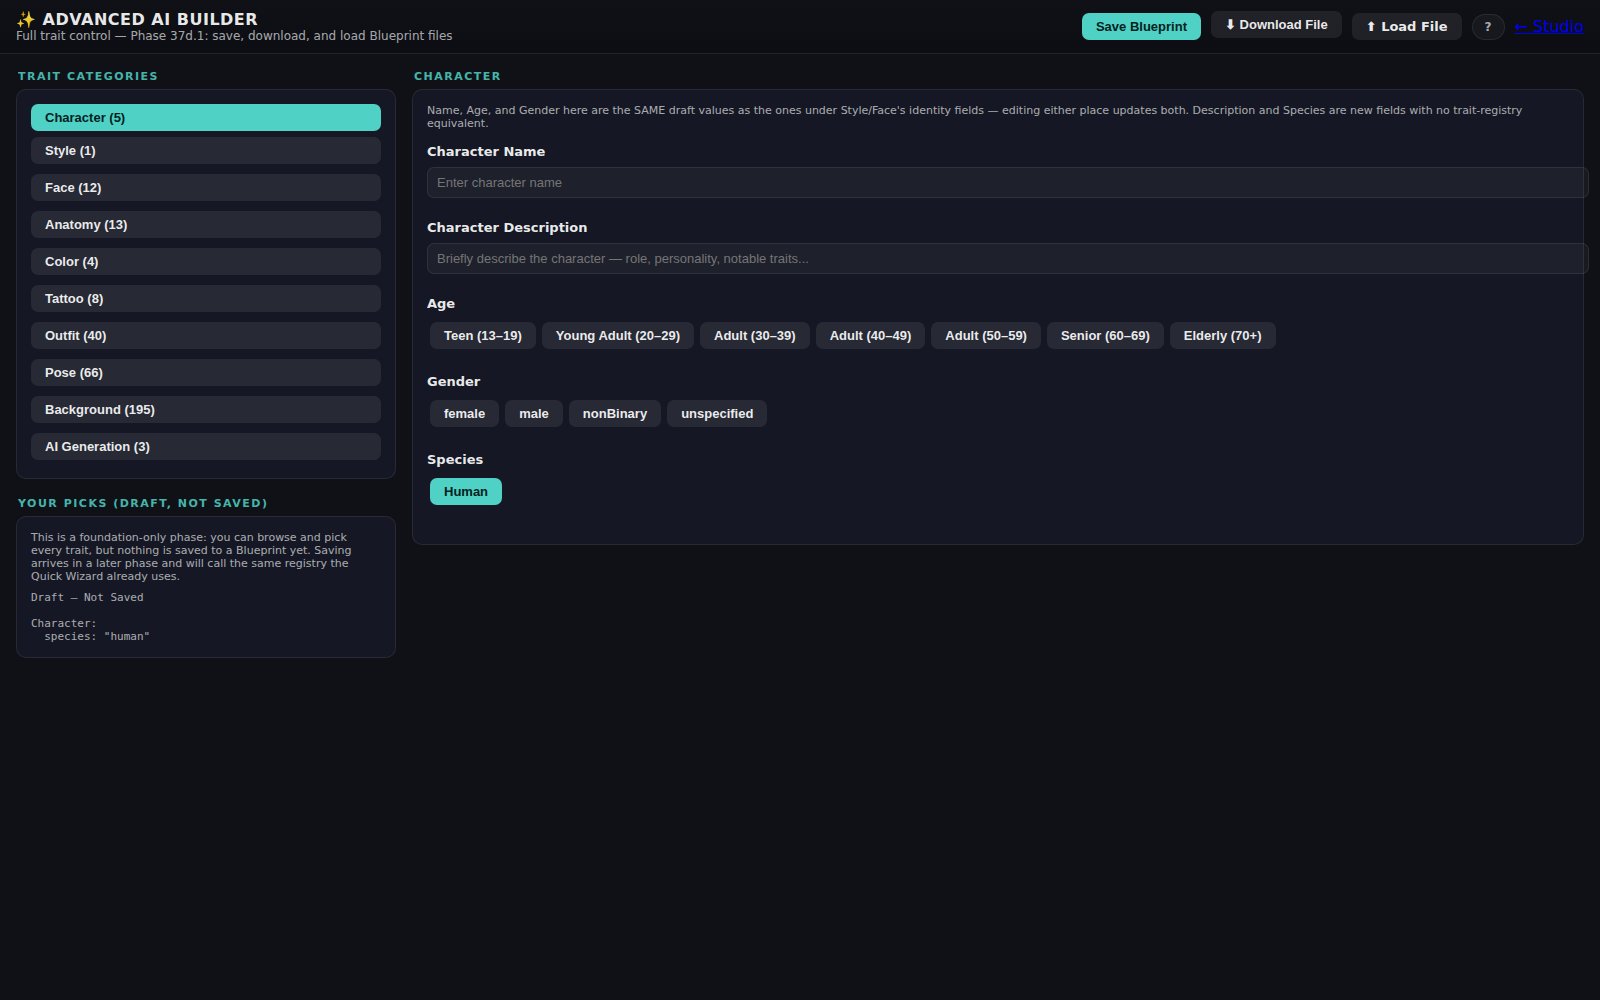Choose the nonBinary gender option
1600x1000 pixels.
click(x=615, y=414)
